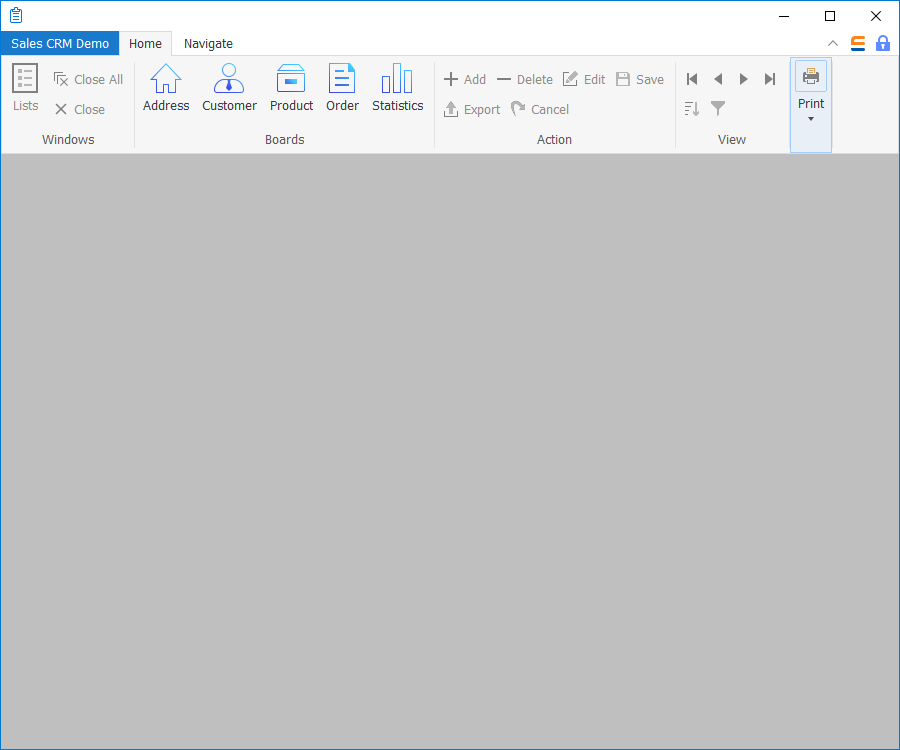Viewport: 900px width, 750px height.
Task: Click the Print printer icon
Action: (811, 77)
